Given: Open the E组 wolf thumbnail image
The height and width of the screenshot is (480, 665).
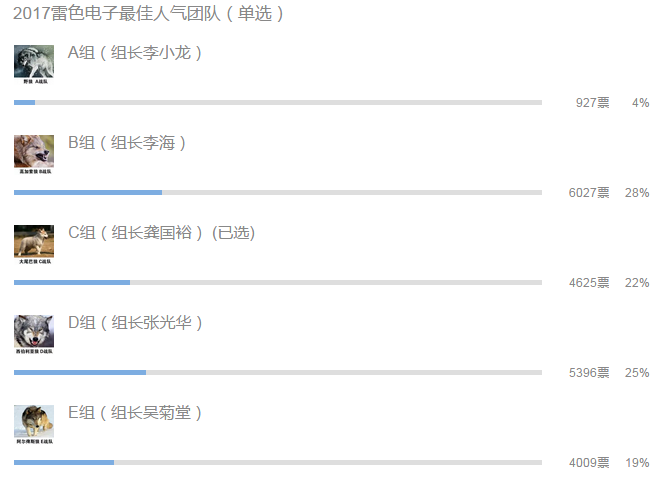Looking at the screenshot, I should [34, 424].
